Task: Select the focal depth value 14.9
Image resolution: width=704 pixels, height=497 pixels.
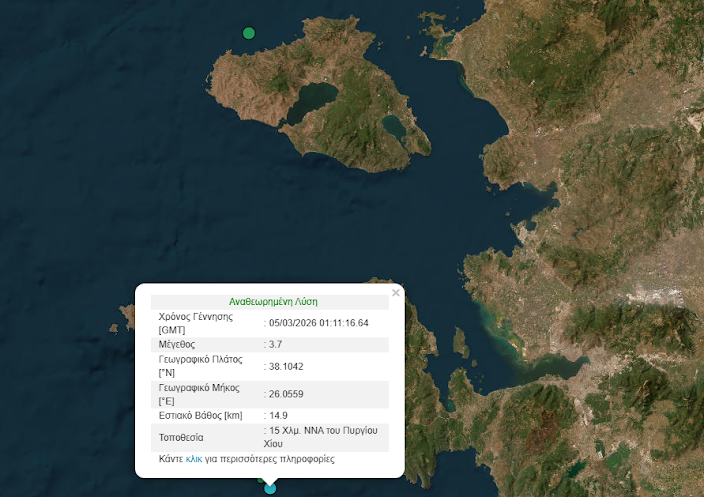Action: 277,415
